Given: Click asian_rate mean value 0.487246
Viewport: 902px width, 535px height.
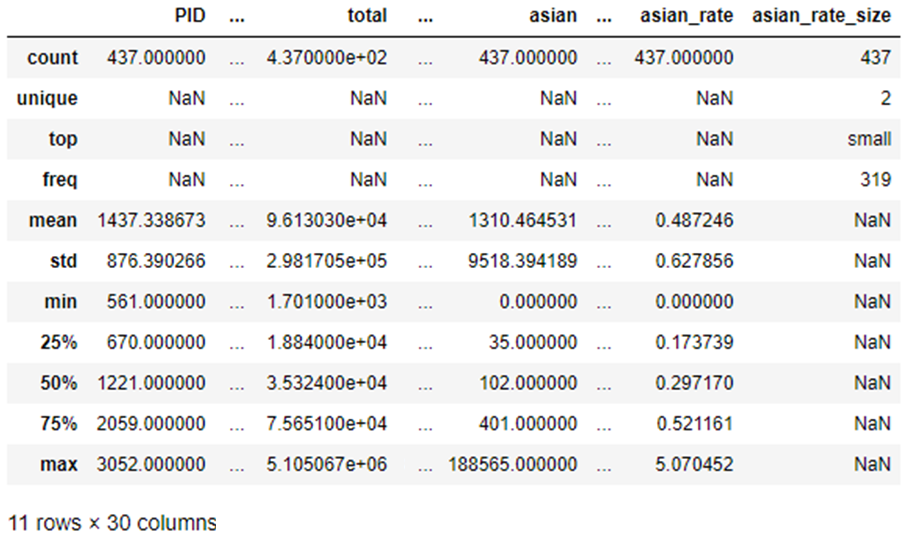Looking at the screenshot, I should [694, 220].
